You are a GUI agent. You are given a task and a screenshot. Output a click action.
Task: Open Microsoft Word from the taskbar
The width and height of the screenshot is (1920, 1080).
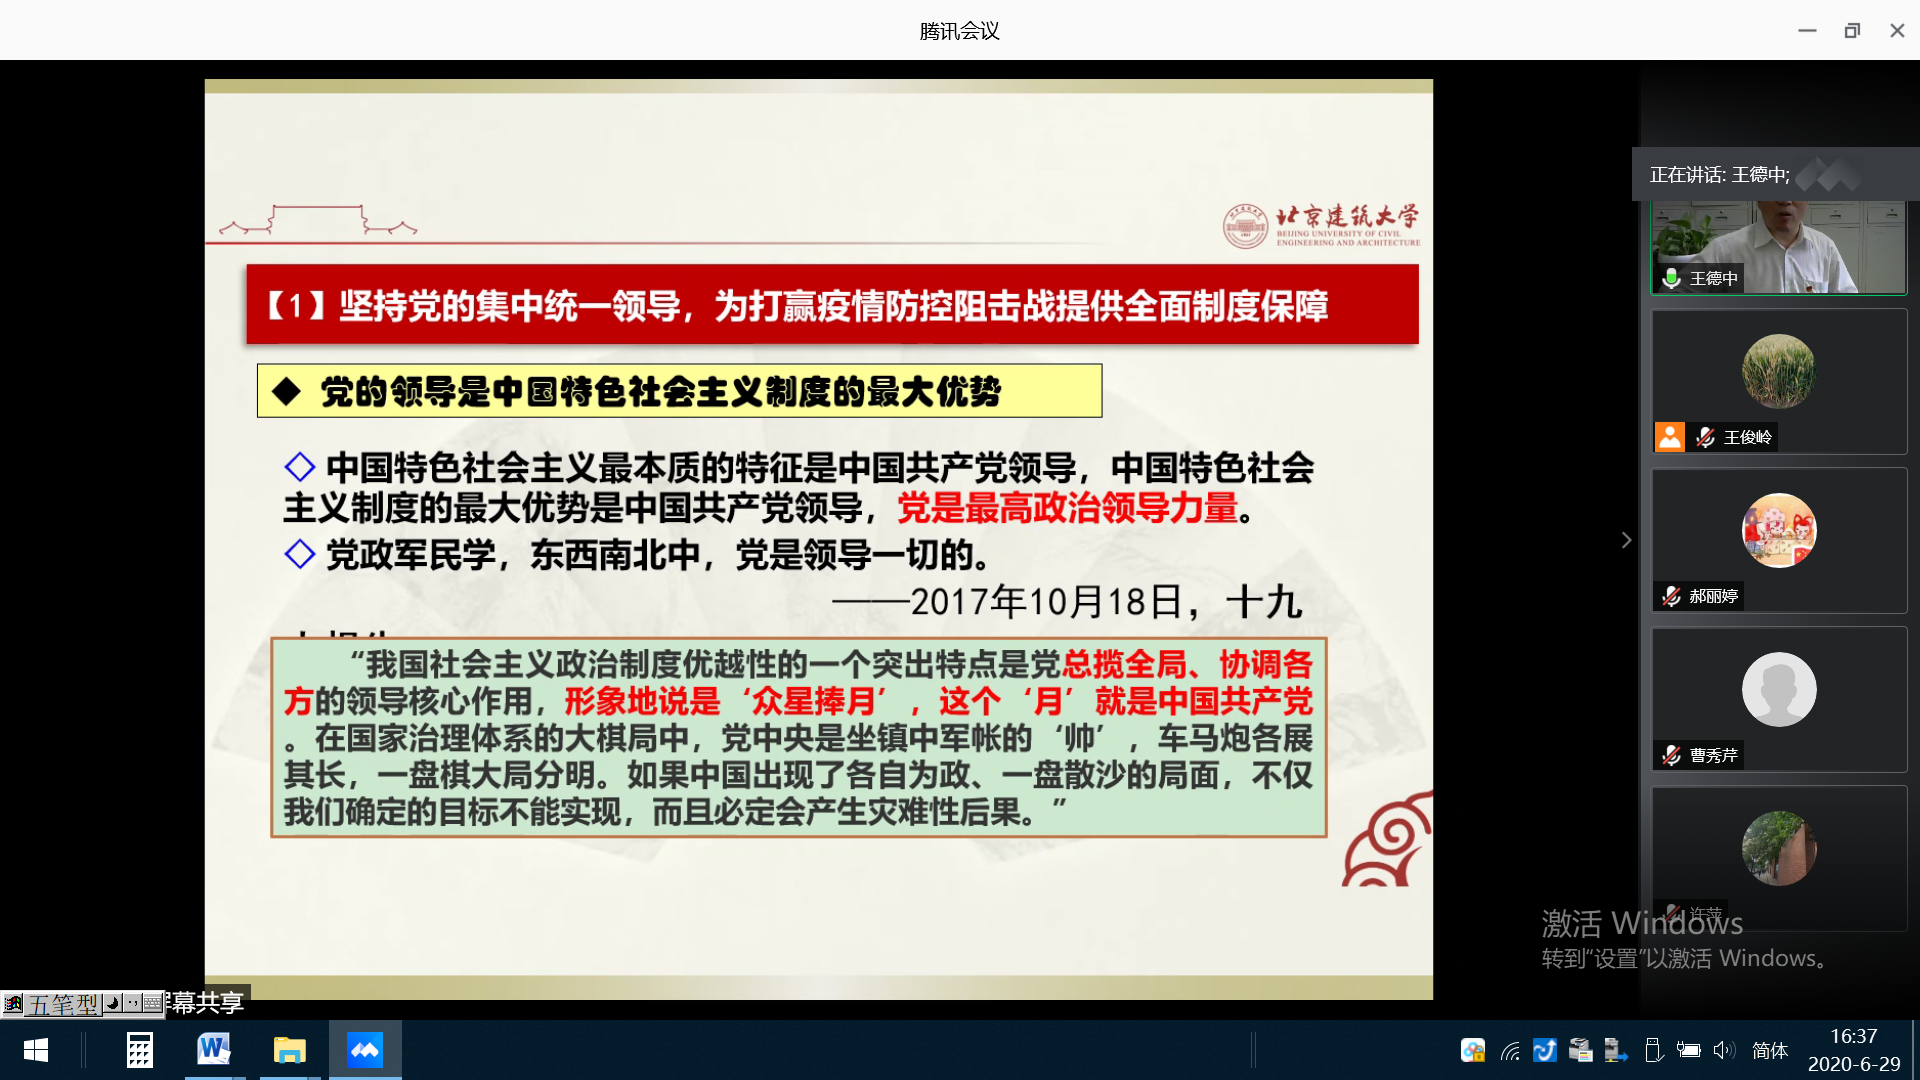(213, 1050)
